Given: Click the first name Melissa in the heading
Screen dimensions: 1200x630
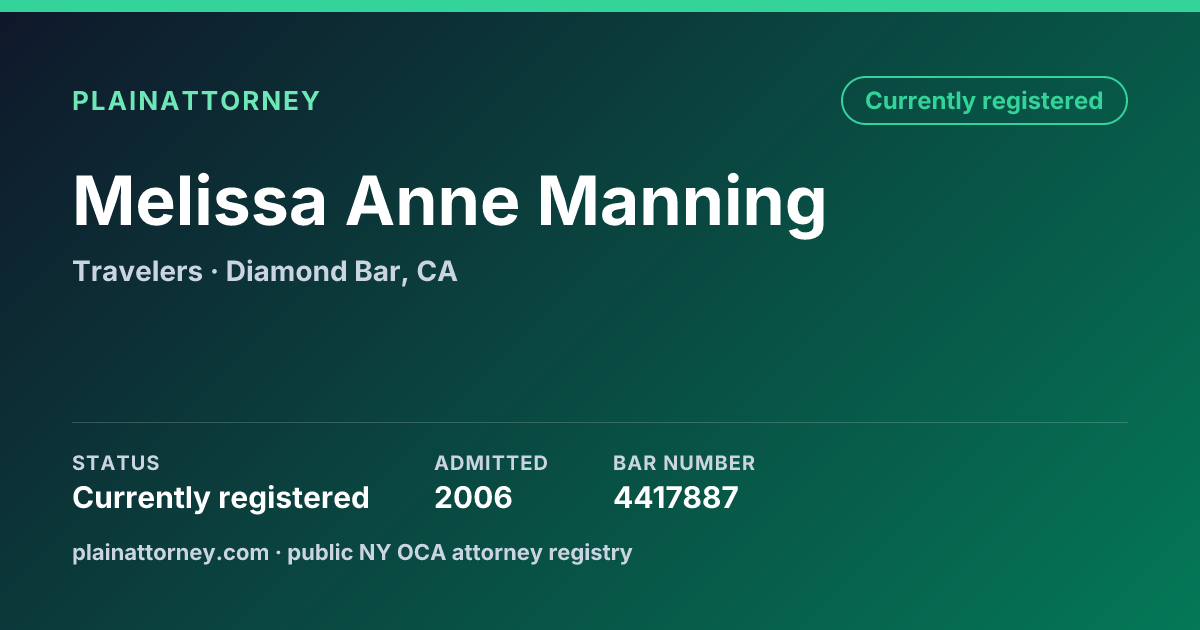Looking at the screenshot, I should pyautogui.click(x=200, y=201).
